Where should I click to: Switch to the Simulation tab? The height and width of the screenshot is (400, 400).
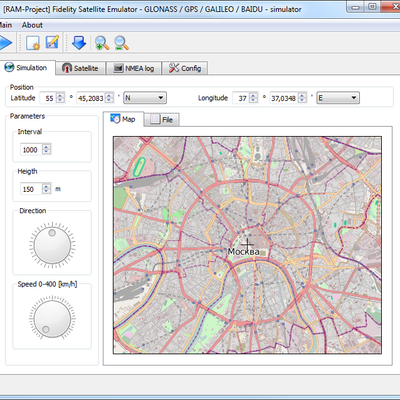coord(27,68)
